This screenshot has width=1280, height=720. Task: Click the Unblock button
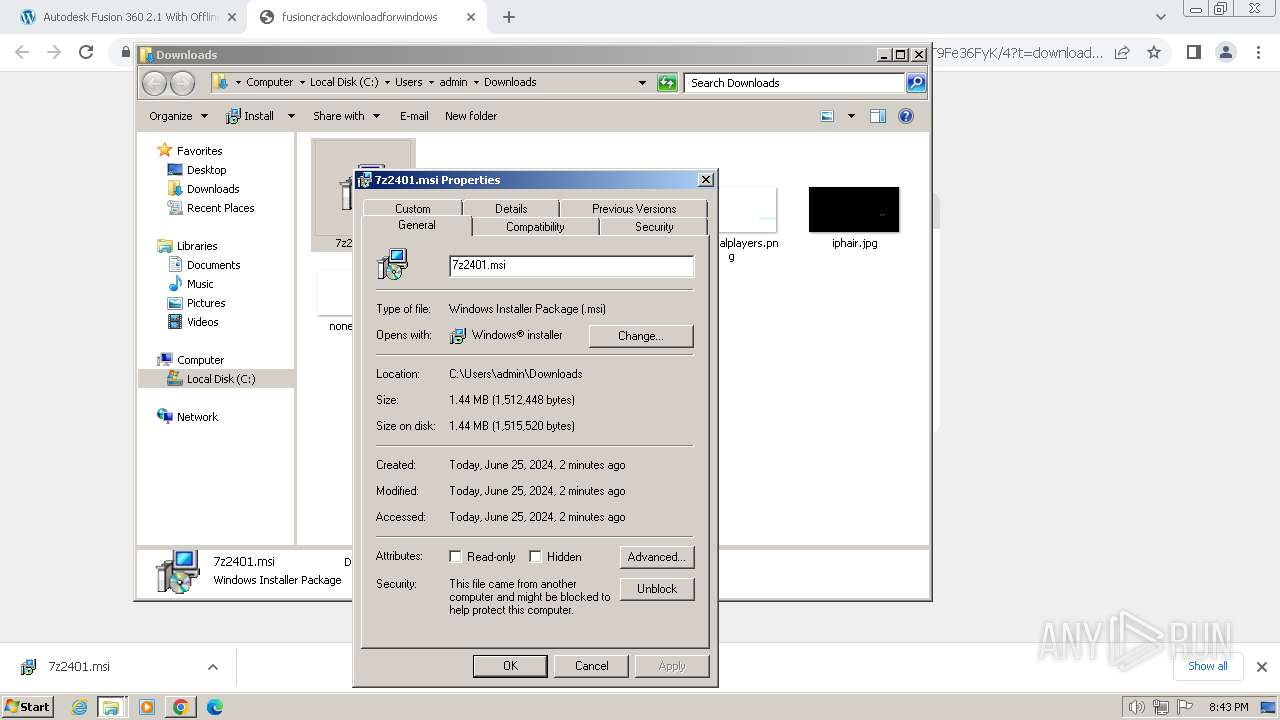(x=657, y=589)
